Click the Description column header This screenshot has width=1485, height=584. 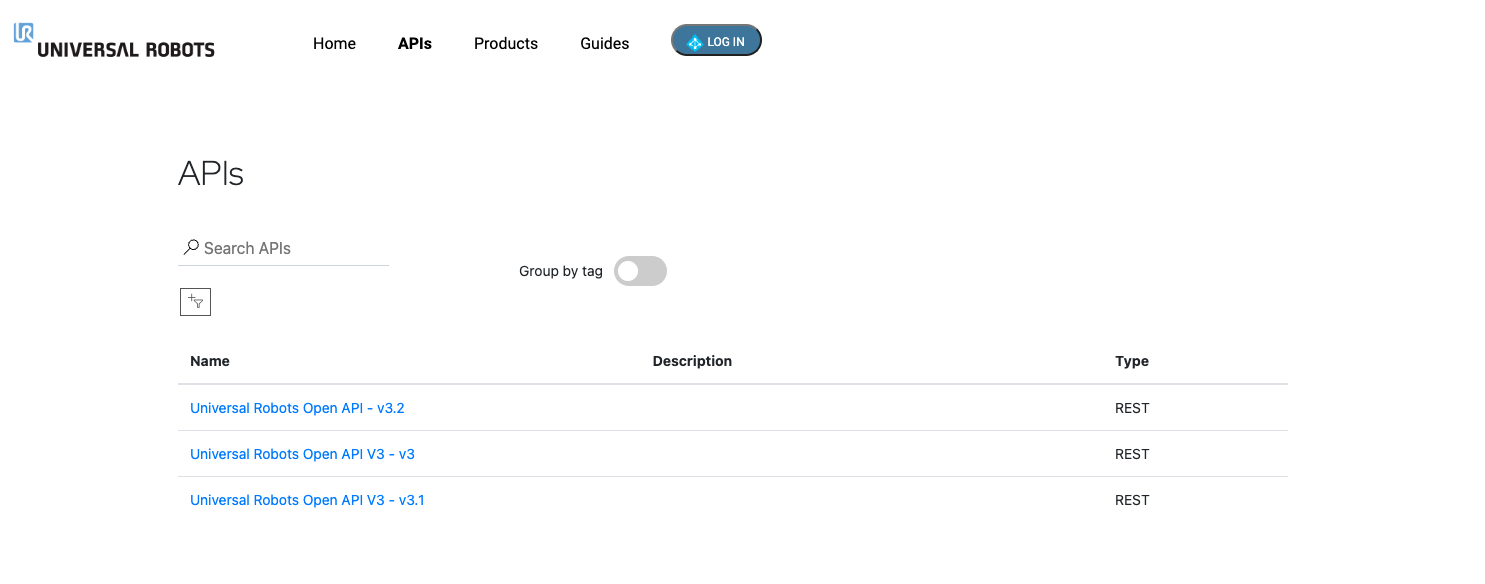[x=692, y=361]
